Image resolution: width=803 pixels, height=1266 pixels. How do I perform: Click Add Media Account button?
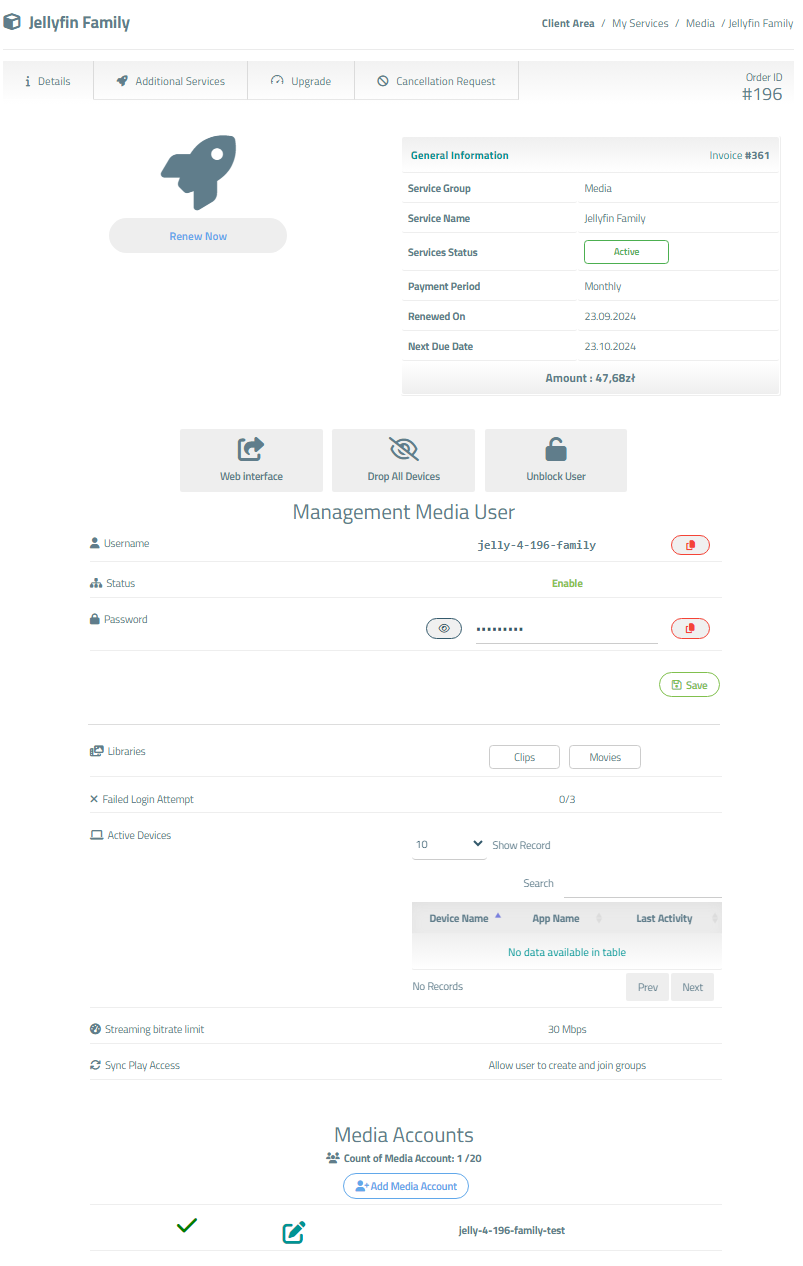click(x=406, y=1186)
